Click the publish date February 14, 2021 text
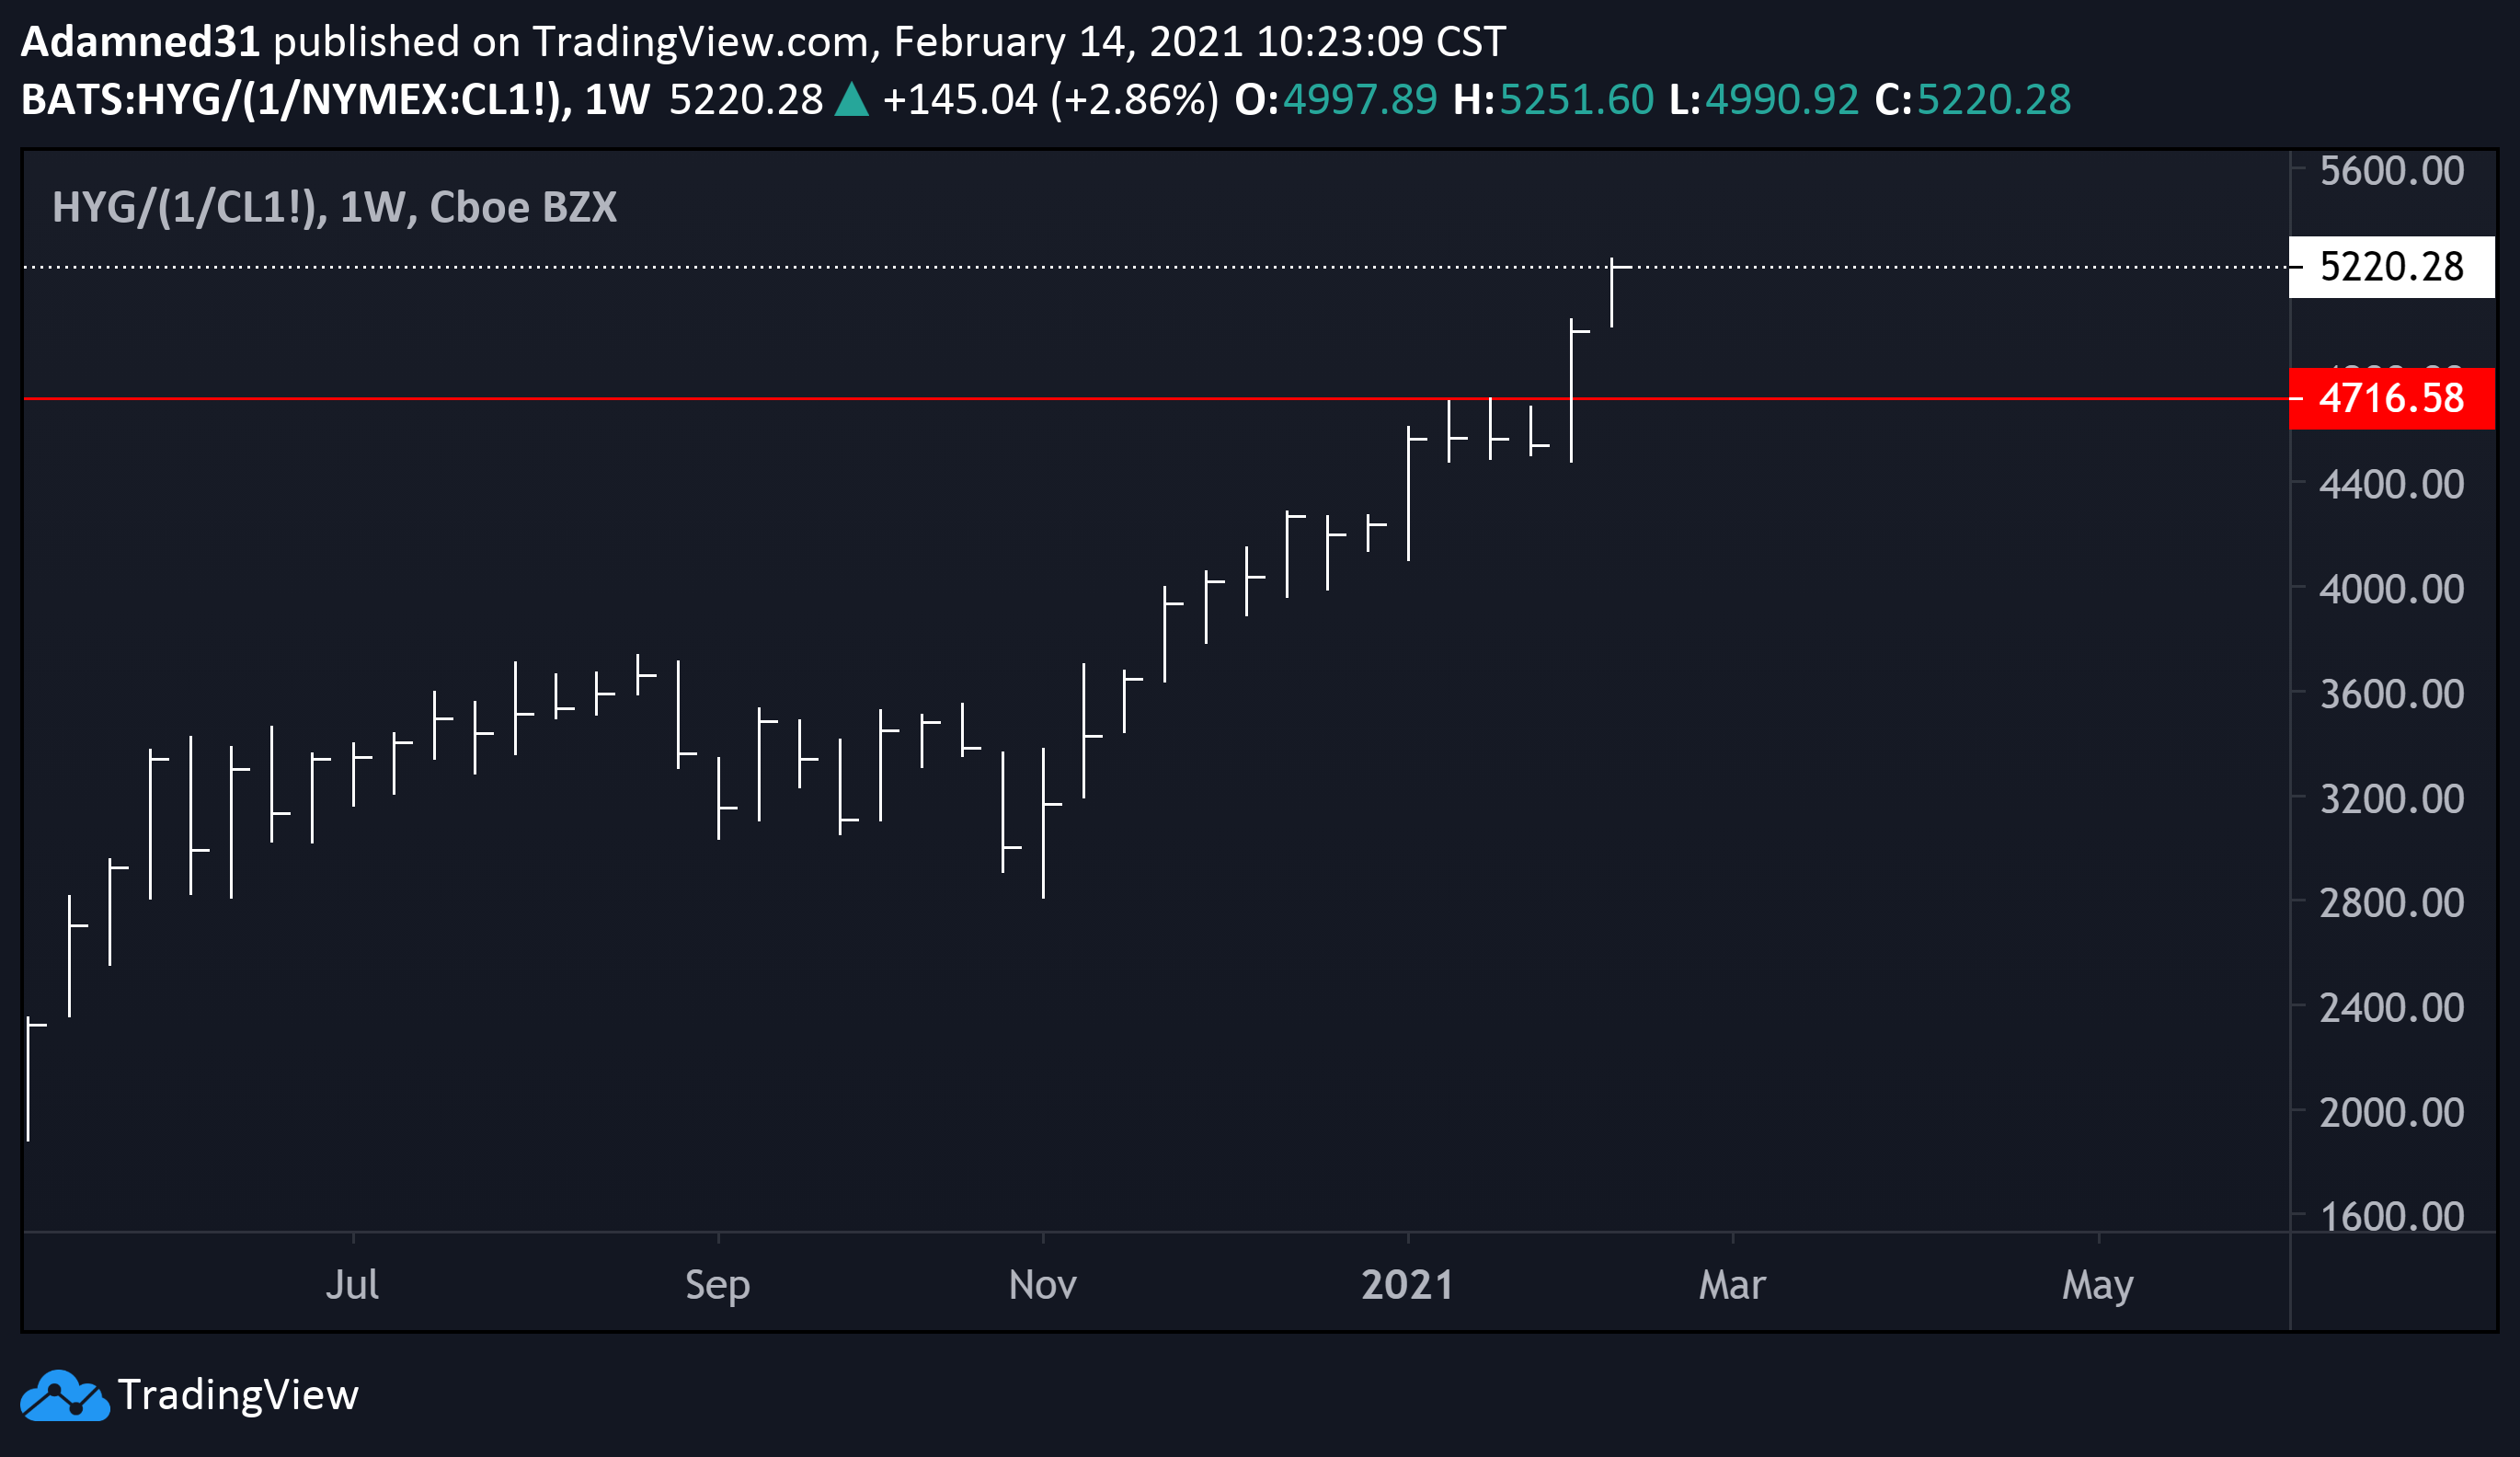The width and height of the screenshot is (2520, 1457). (x=1068, y=42)
